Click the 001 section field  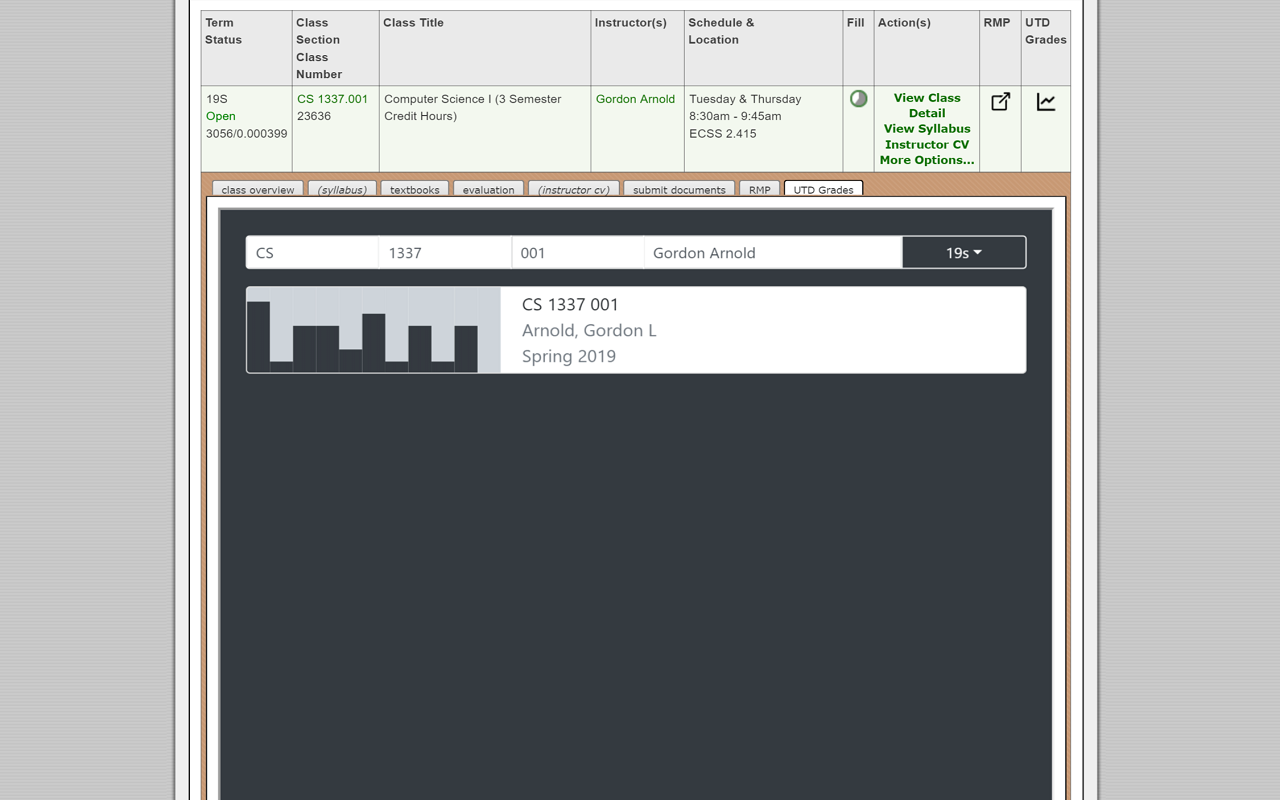(x=578, y=253)
